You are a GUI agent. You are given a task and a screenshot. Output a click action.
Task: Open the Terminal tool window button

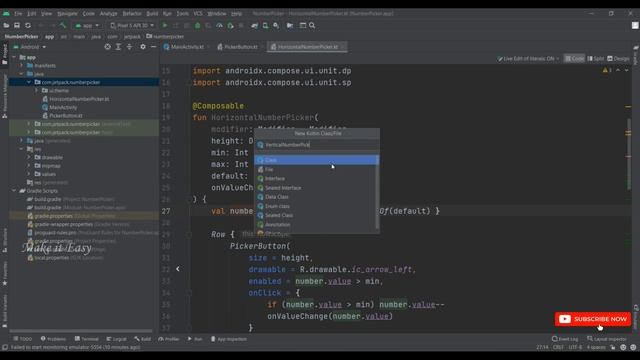point(87,339)
